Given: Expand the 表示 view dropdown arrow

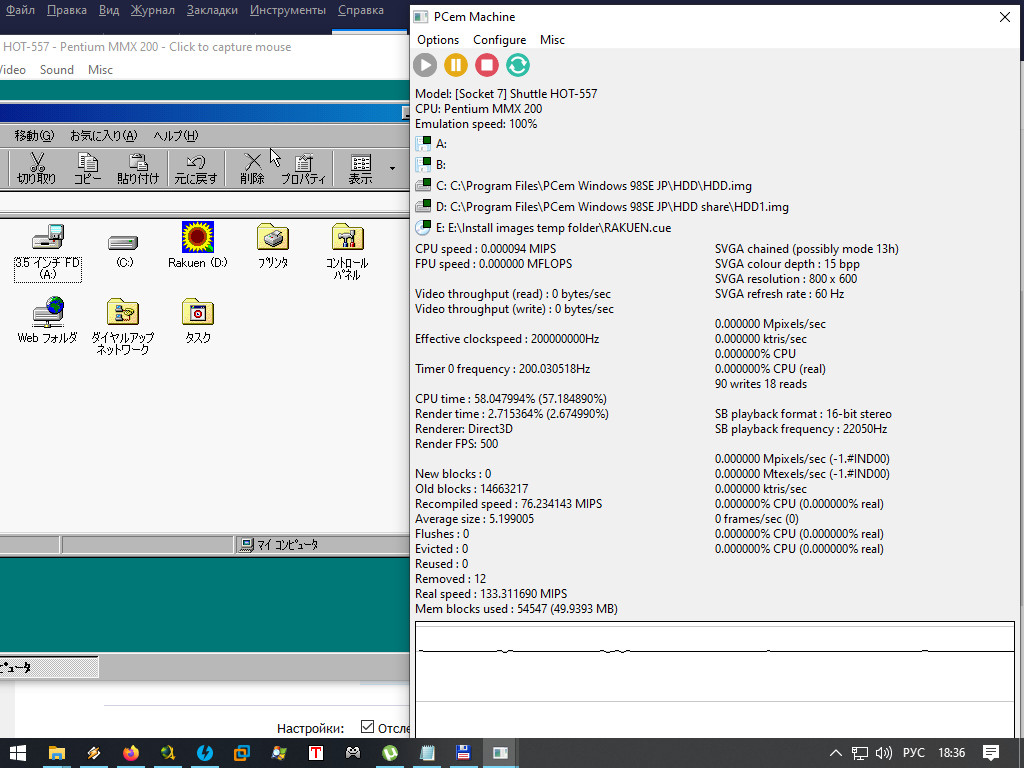Looking at the screenshot, I should click(x=392, y=168).
